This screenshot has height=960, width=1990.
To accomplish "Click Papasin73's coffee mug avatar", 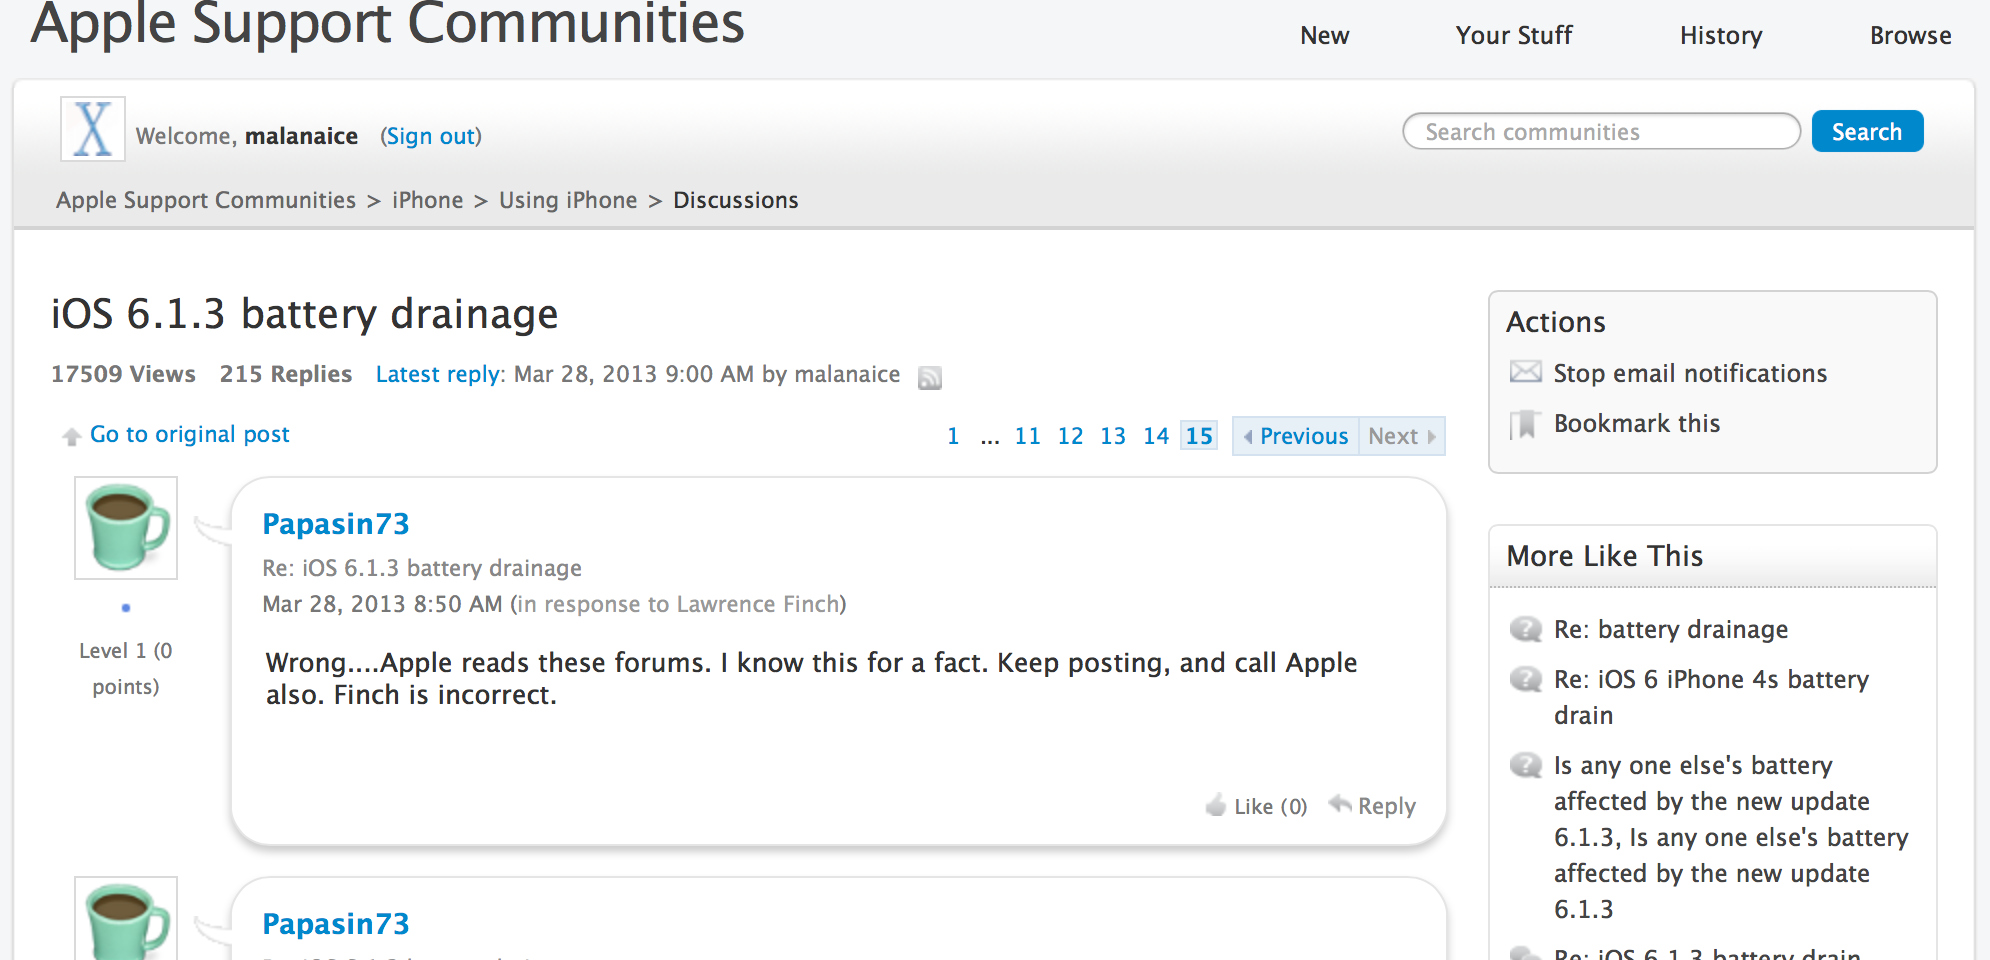I will [x=126, y=528].
